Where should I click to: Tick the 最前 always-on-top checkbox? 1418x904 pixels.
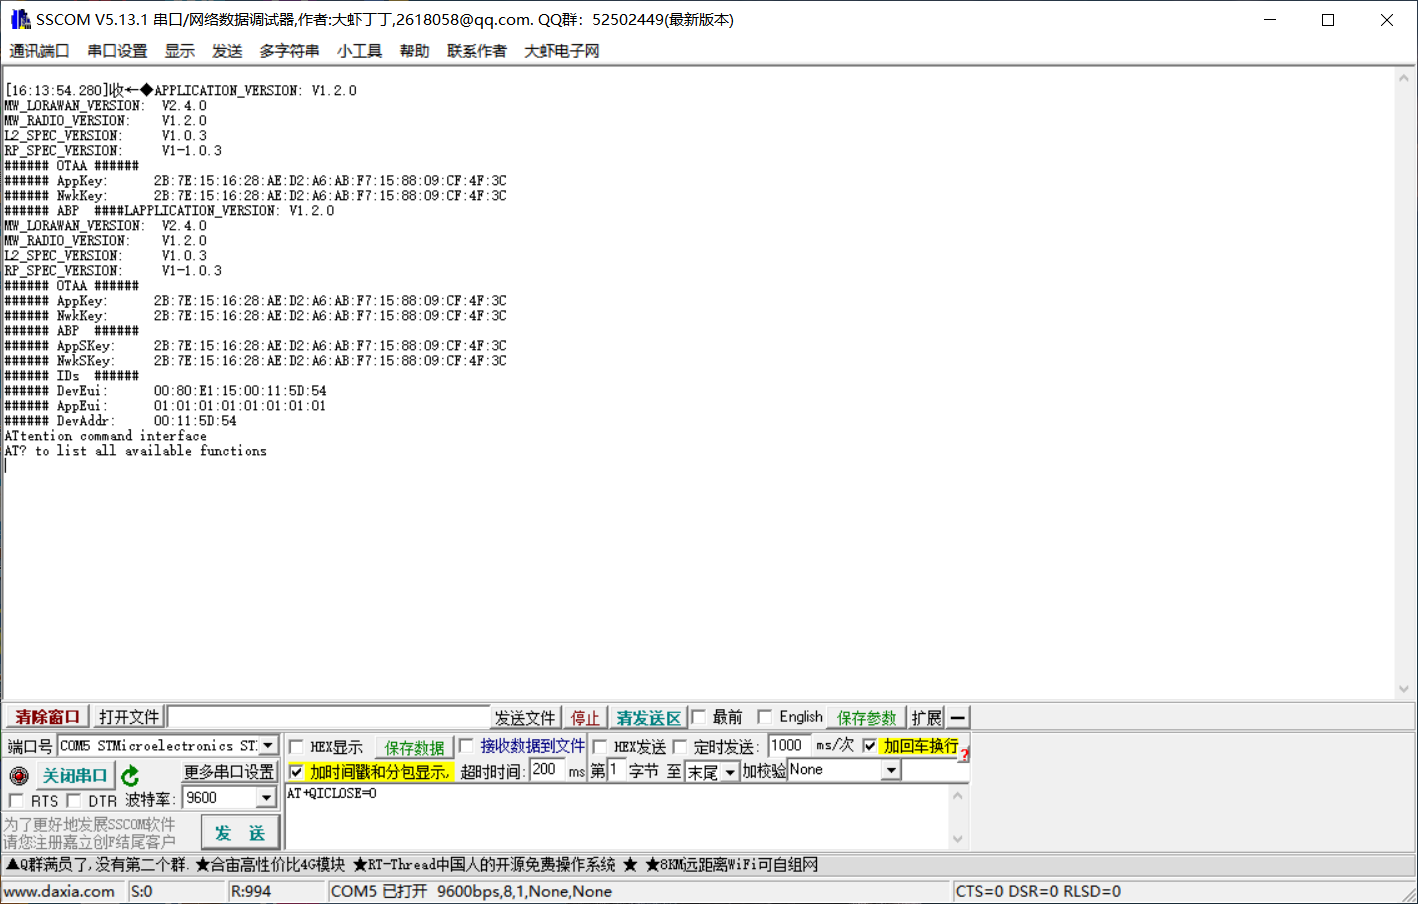699,717
